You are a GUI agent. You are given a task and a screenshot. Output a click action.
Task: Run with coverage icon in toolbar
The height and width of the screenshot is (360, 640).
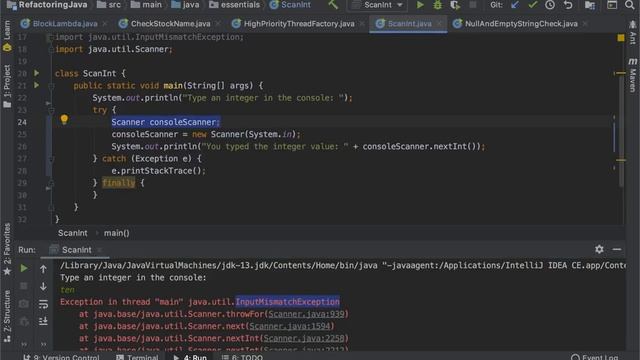point(455,5)
